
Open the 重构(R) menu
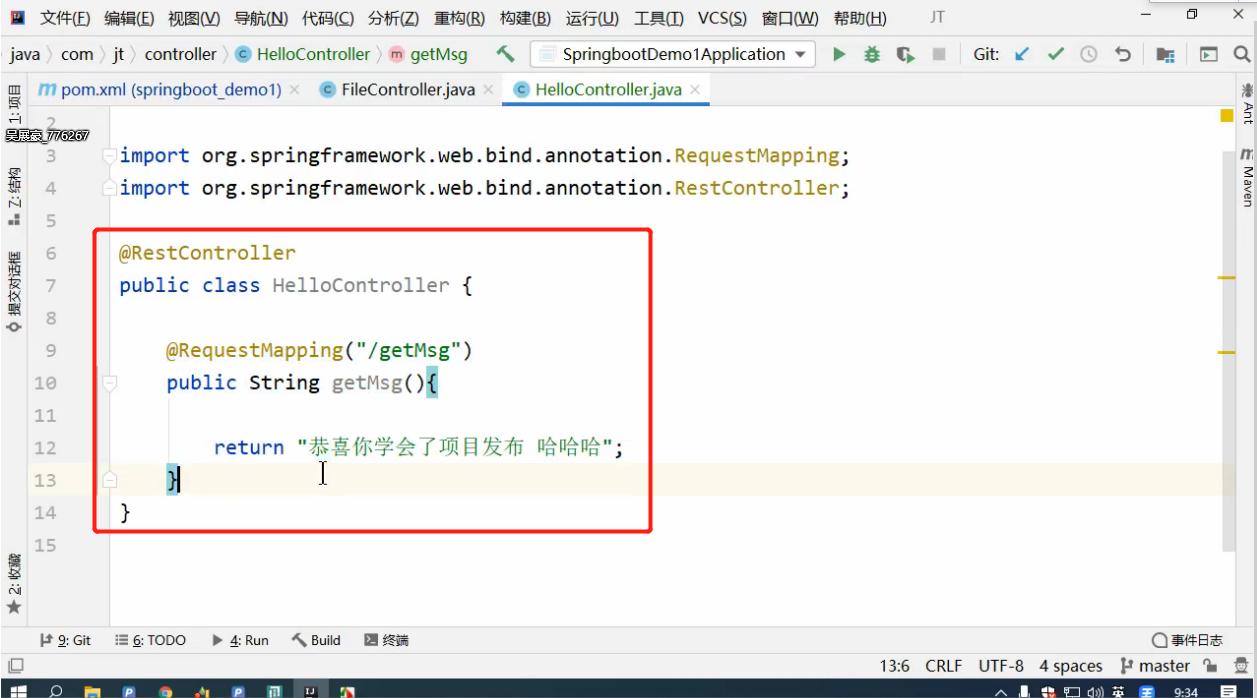tap(460, 18)
